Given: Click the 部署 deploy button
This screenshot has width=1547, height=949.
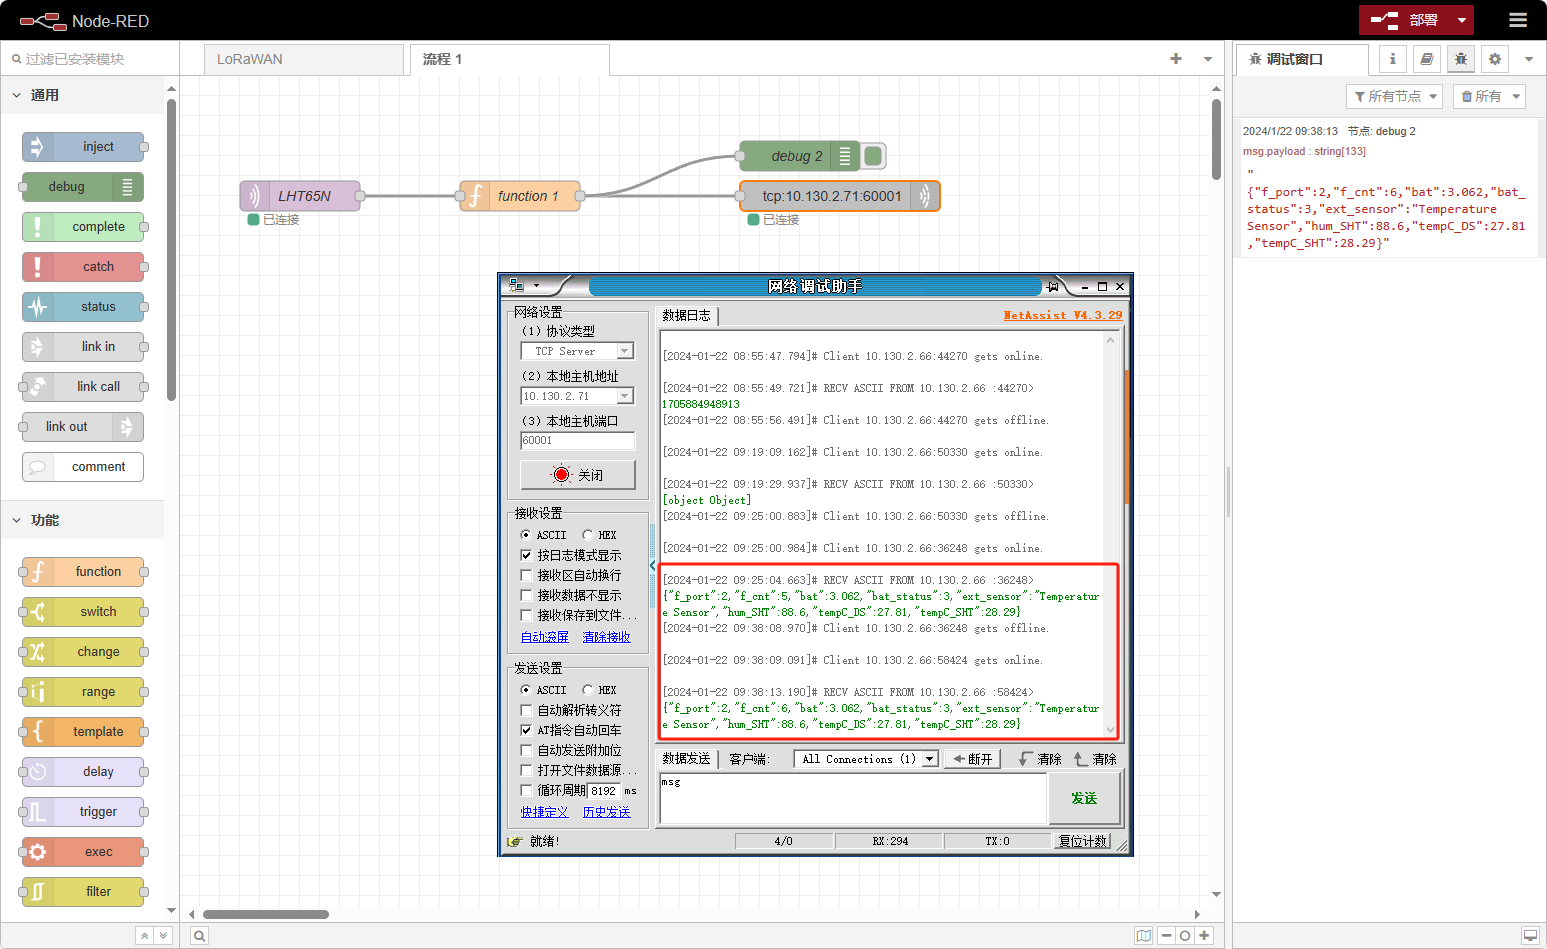Looking at the screenshot, I should 1405,20.
